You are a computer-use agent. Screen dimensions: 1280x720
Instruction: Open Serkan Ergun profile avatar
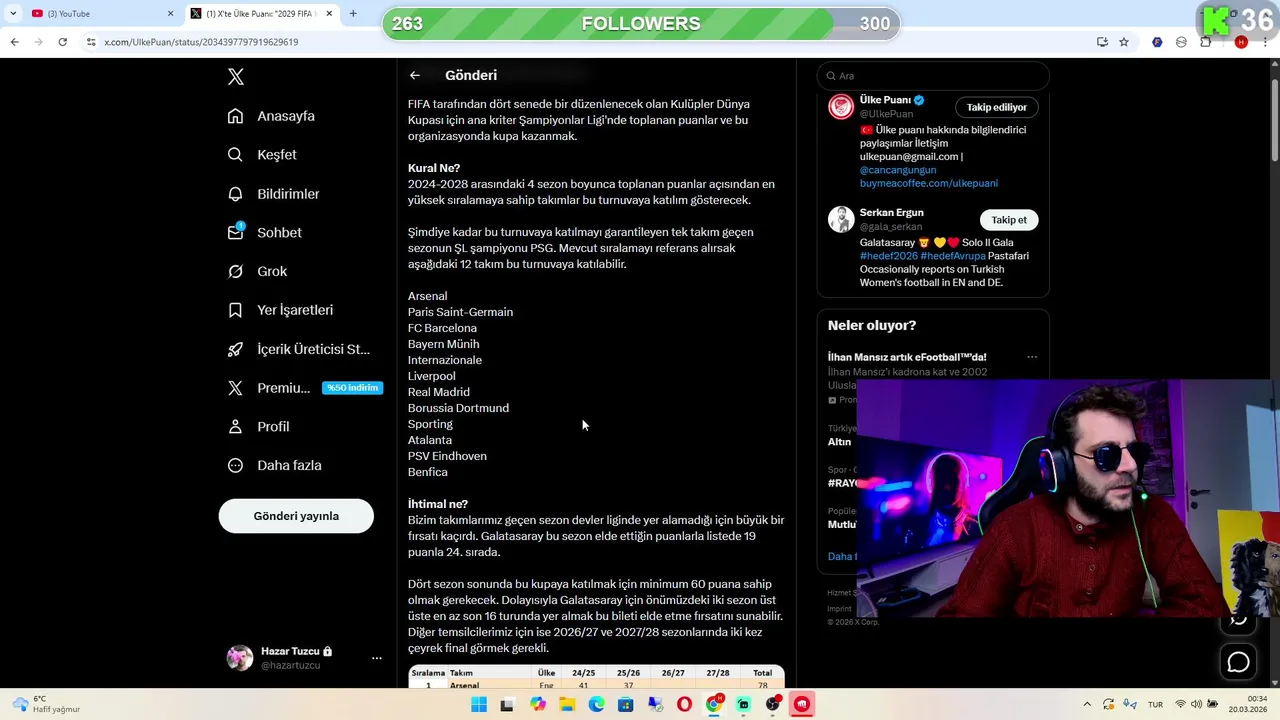point(841,220)
